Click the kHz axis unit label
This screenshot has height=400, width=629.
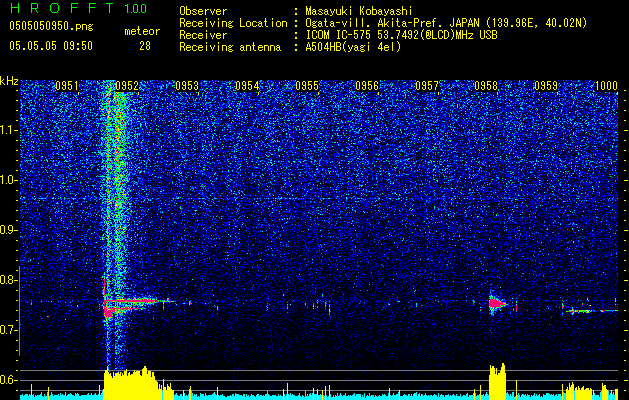point(9,81)
